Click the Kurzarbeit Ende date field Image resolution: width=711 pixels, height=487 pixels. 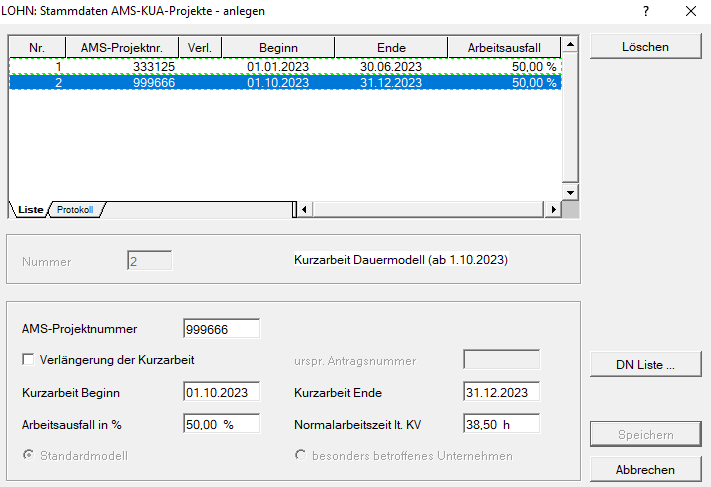click(x=501, y=392)
